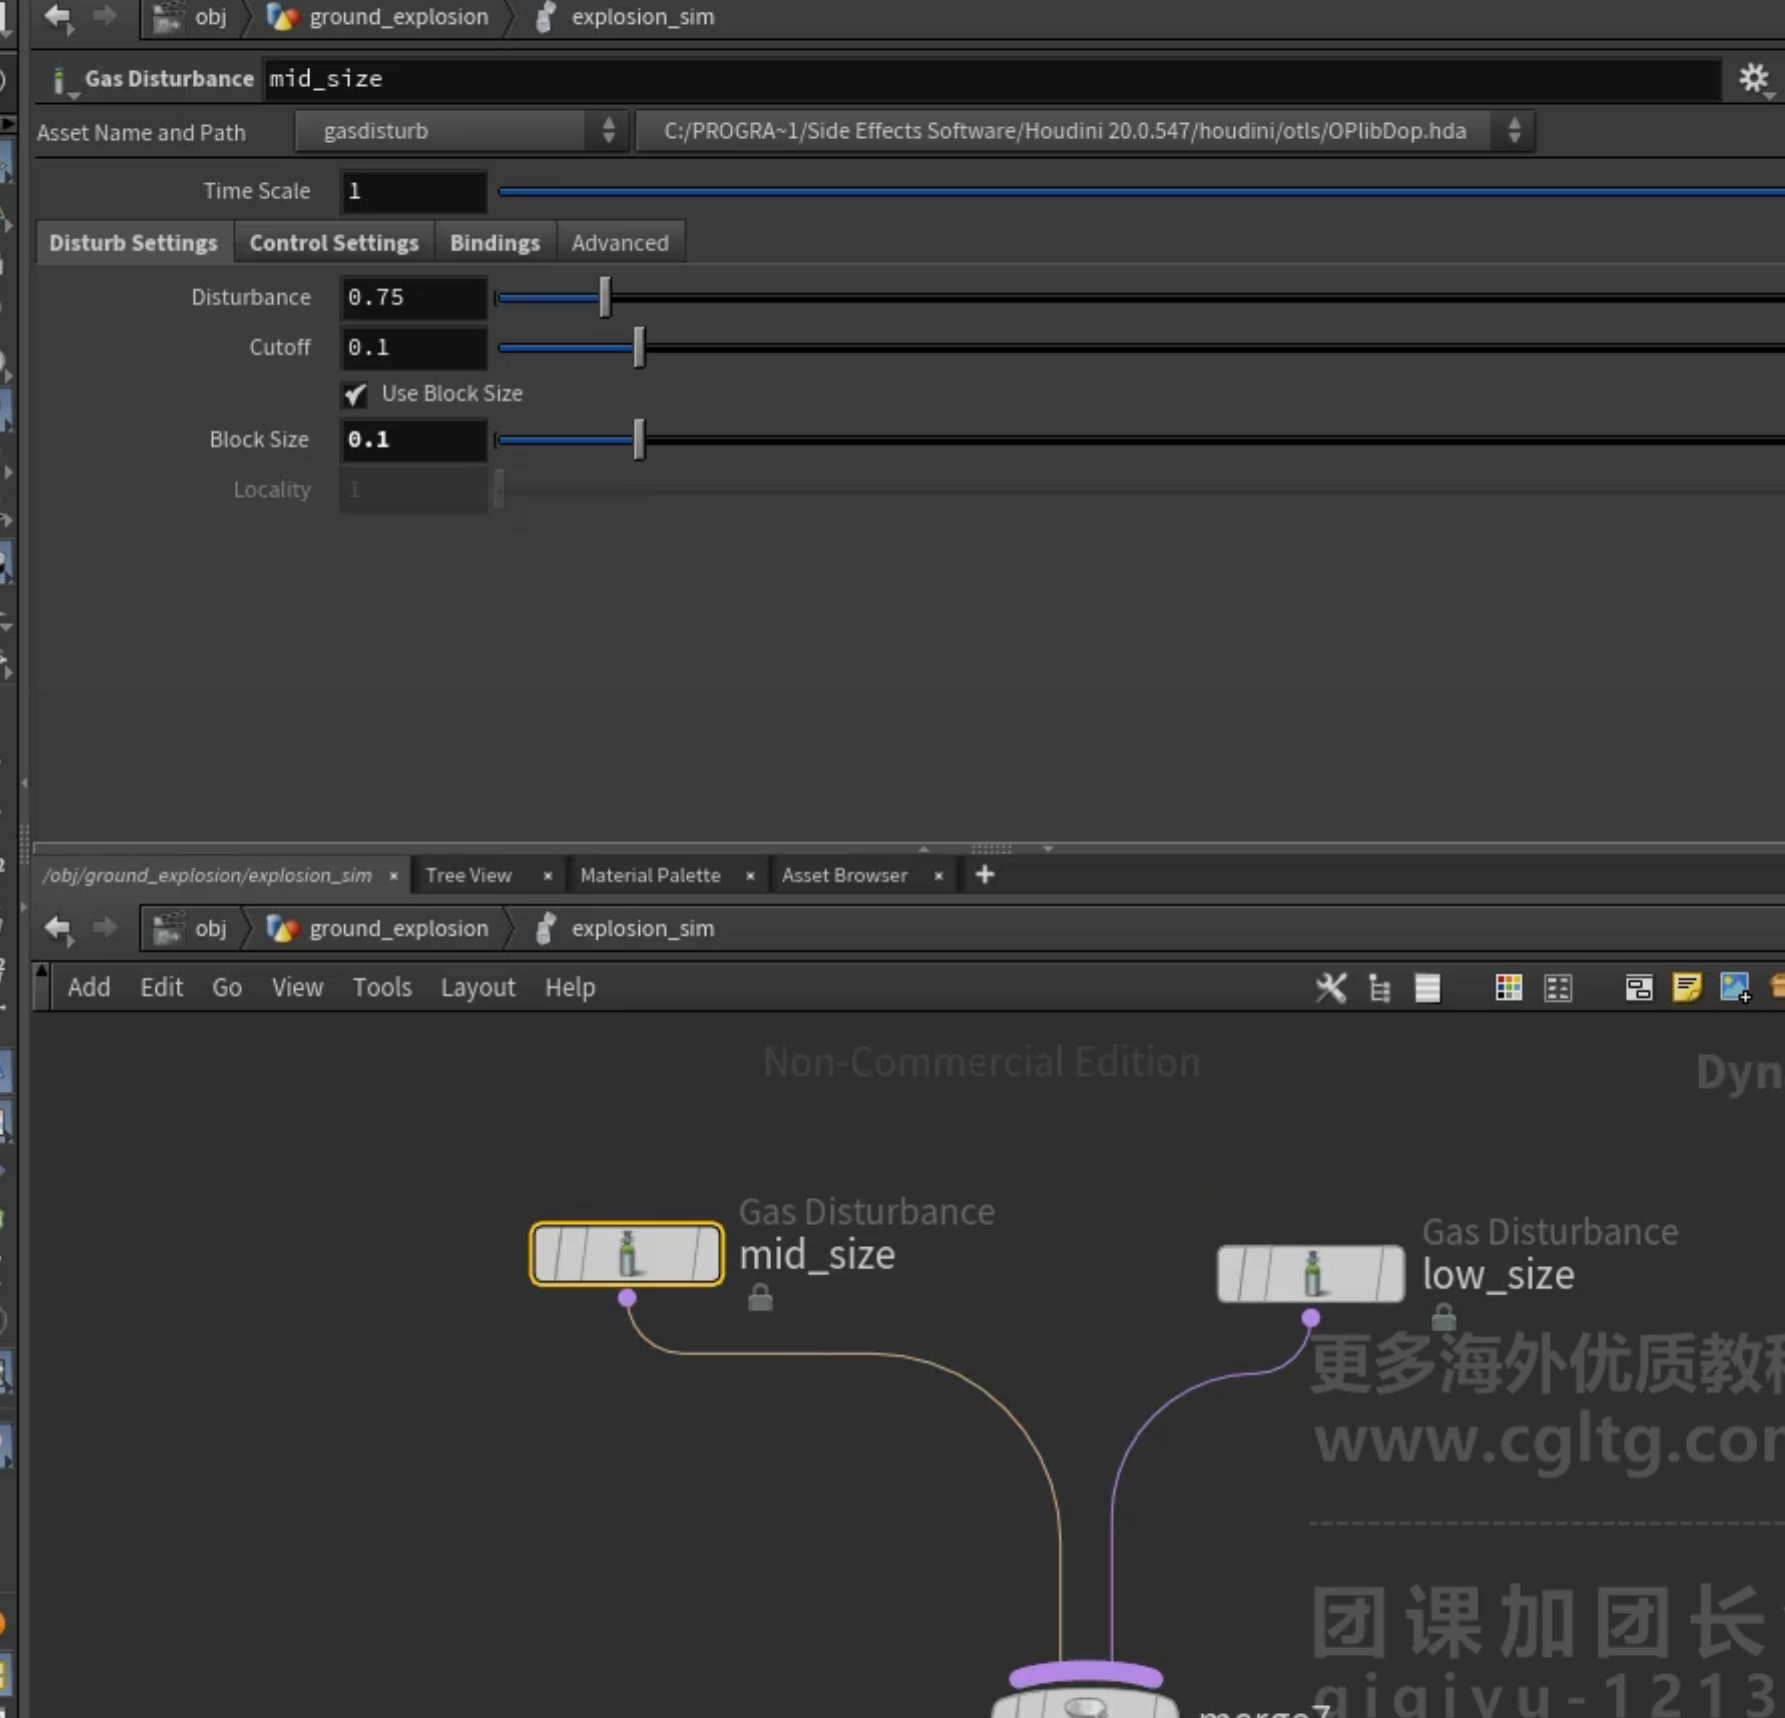1785x1718 pixels.
Task: Open the node color palette icon
Action: [1508, 988]
